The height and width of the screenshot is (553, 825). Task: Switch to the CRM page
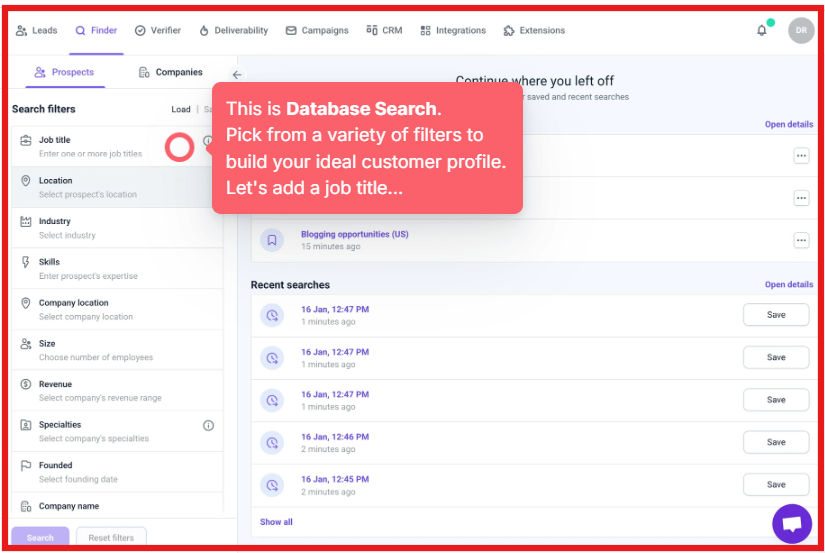coord(385,31)
